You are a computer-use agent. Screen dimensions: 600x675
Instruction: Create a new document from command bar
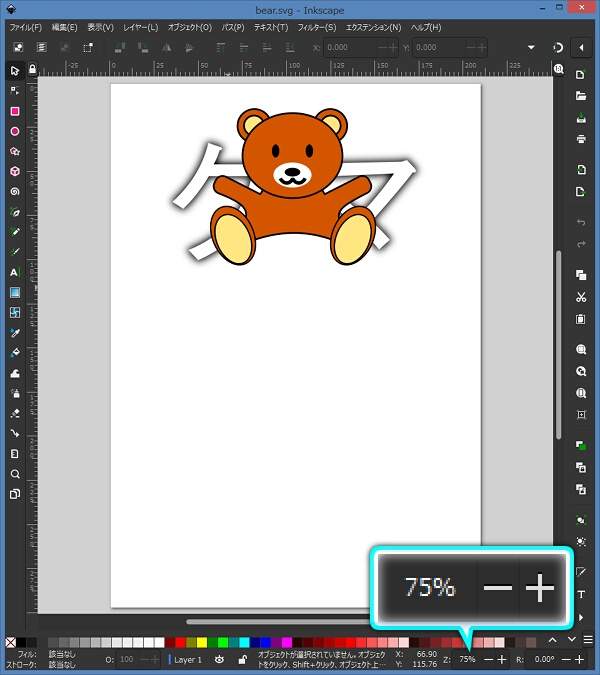[581, 74]
